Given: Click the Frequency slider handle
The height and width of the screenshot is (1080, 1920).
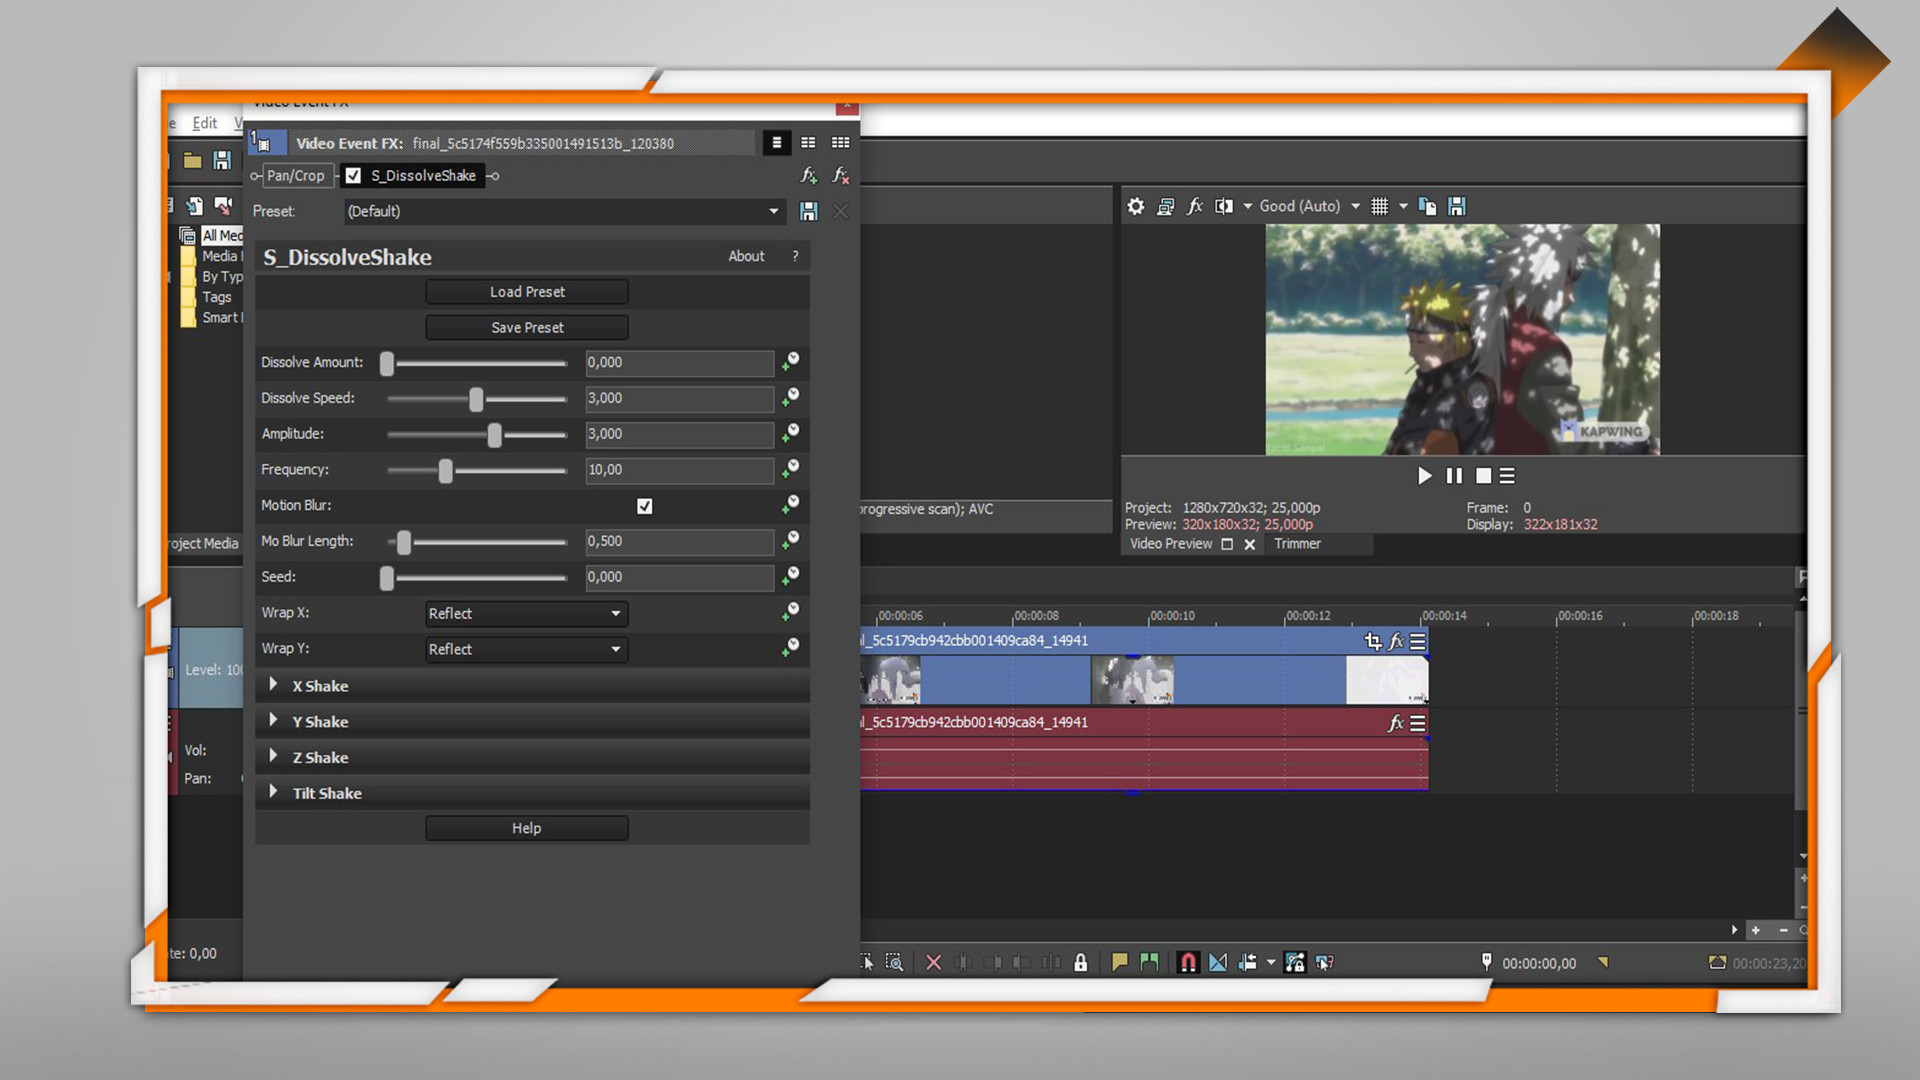Looking at the screenshot, I should [x=446, y=470].
